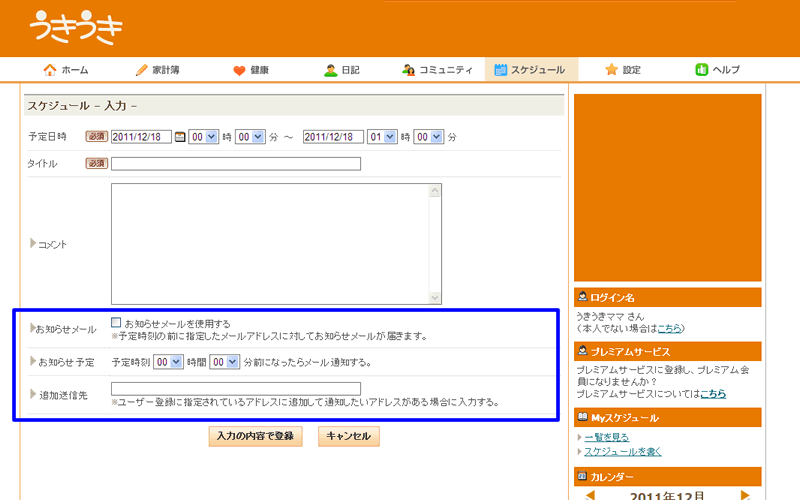Click the うきうき site logo
The height and width of the screenshot is (500, 800).
76,28
